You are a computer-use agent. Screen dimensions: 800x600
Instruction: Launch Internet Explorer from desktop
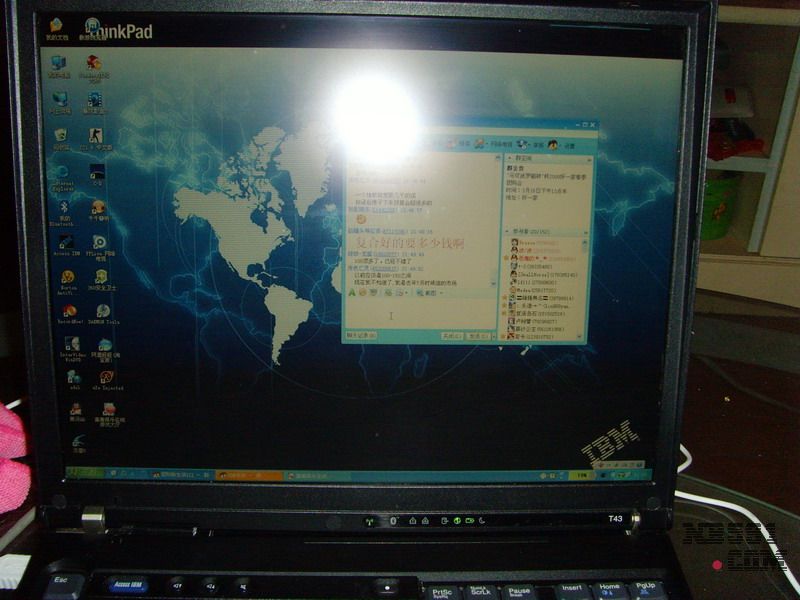[x=62, y=178]
